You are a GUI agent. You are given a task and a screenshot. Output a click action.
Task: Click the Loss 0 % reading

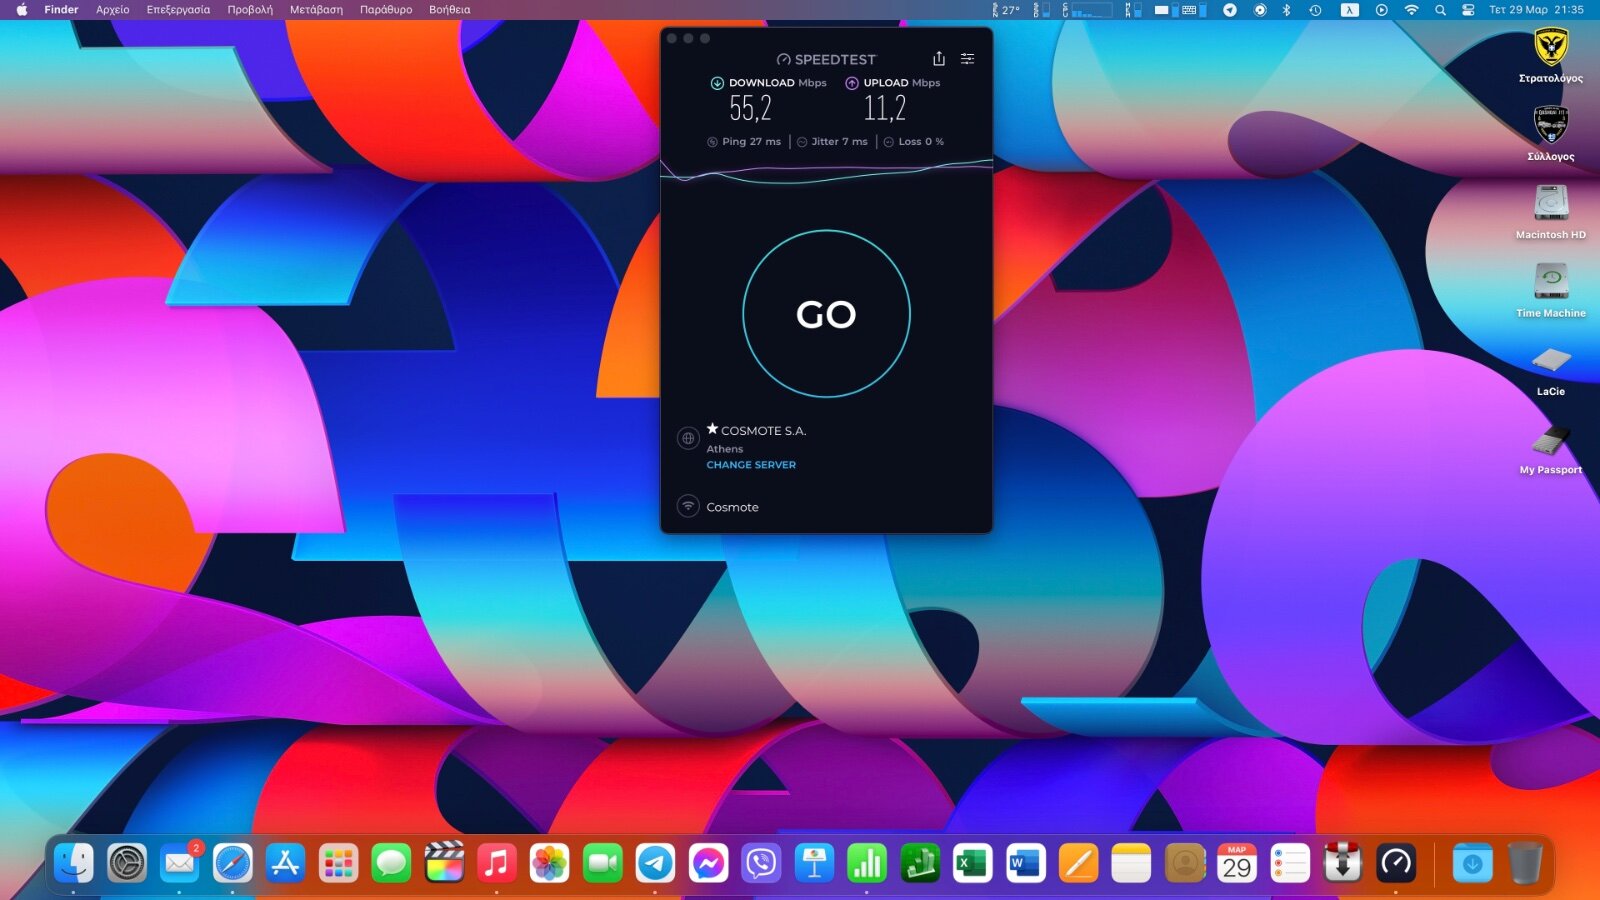914,142
